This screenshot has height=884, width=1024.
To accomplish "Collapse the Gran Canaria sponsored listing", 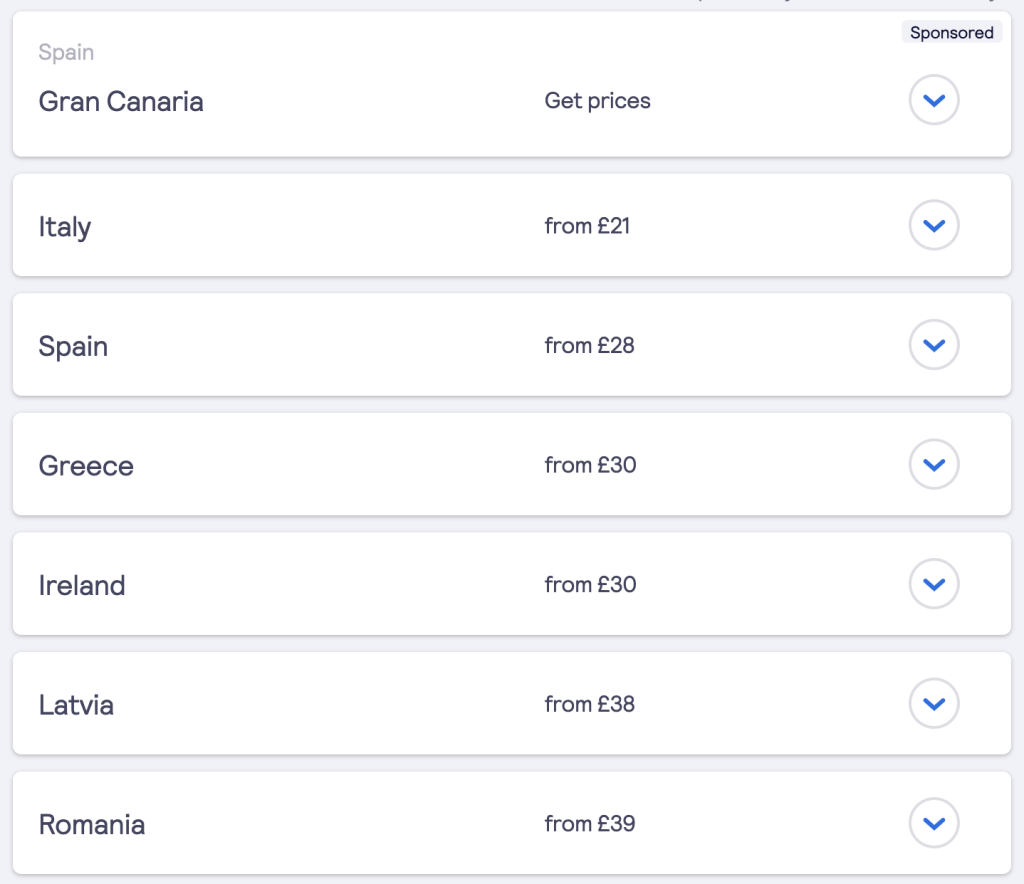I will click(933, 100).
